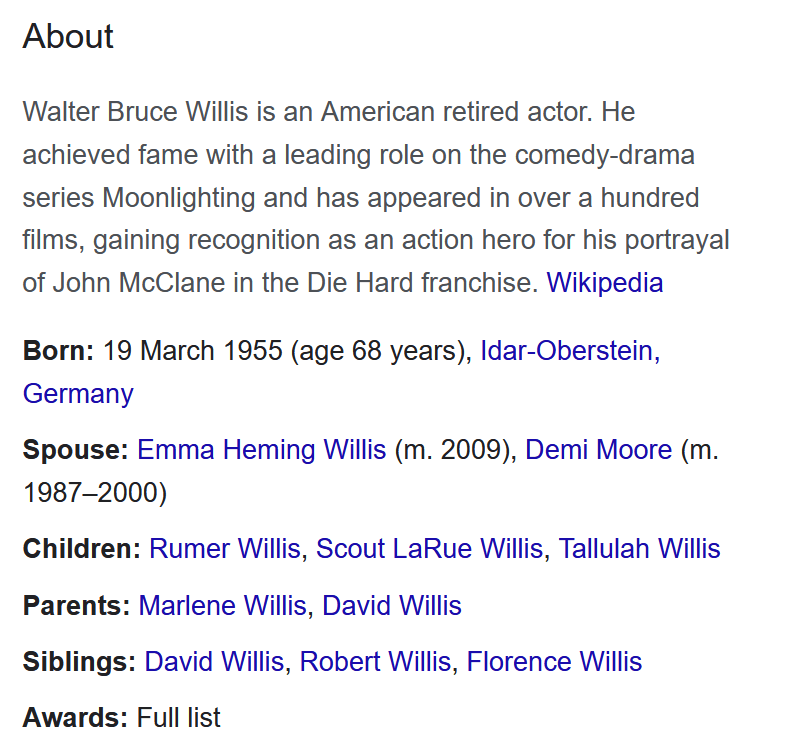Open the Wikipedia source link
The image size is (807, 744).
pos(604,283)
